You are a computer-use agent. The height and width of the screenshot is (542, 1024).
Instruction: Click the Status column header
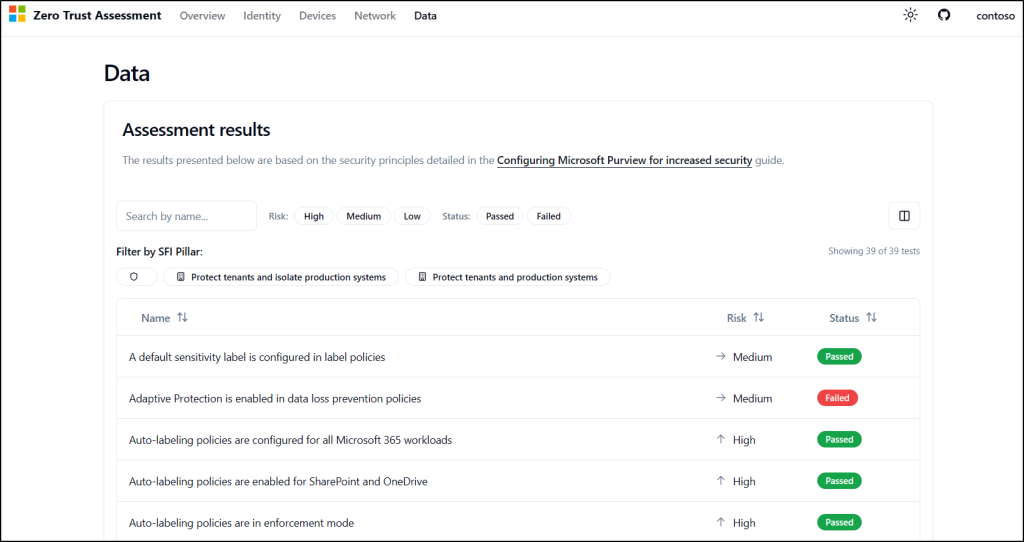coord(853,318)
